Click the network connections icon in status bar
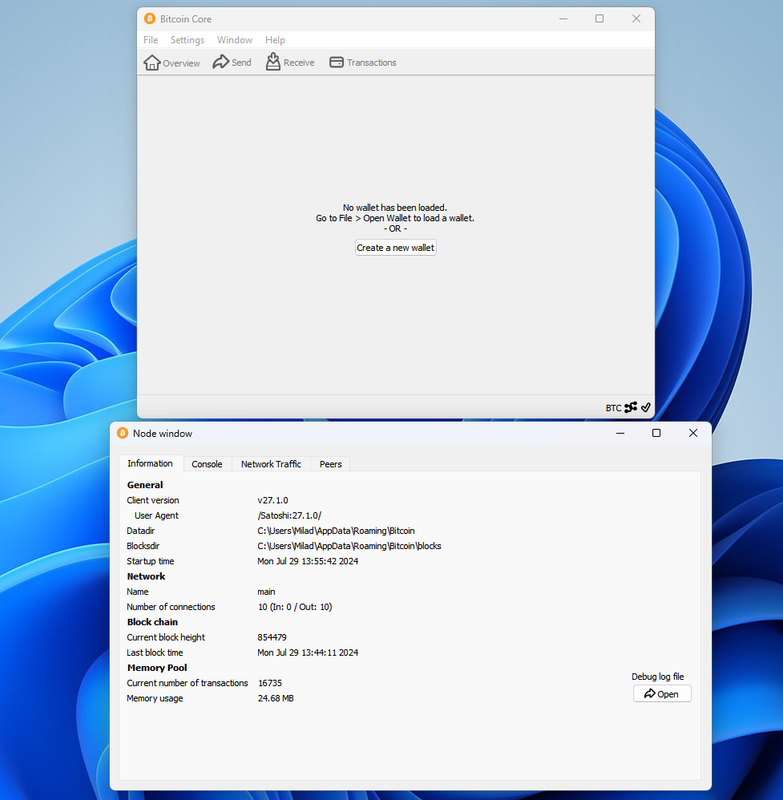Image resolution: width=783 pixels, height=800 pixels. [x=631, y=407]
